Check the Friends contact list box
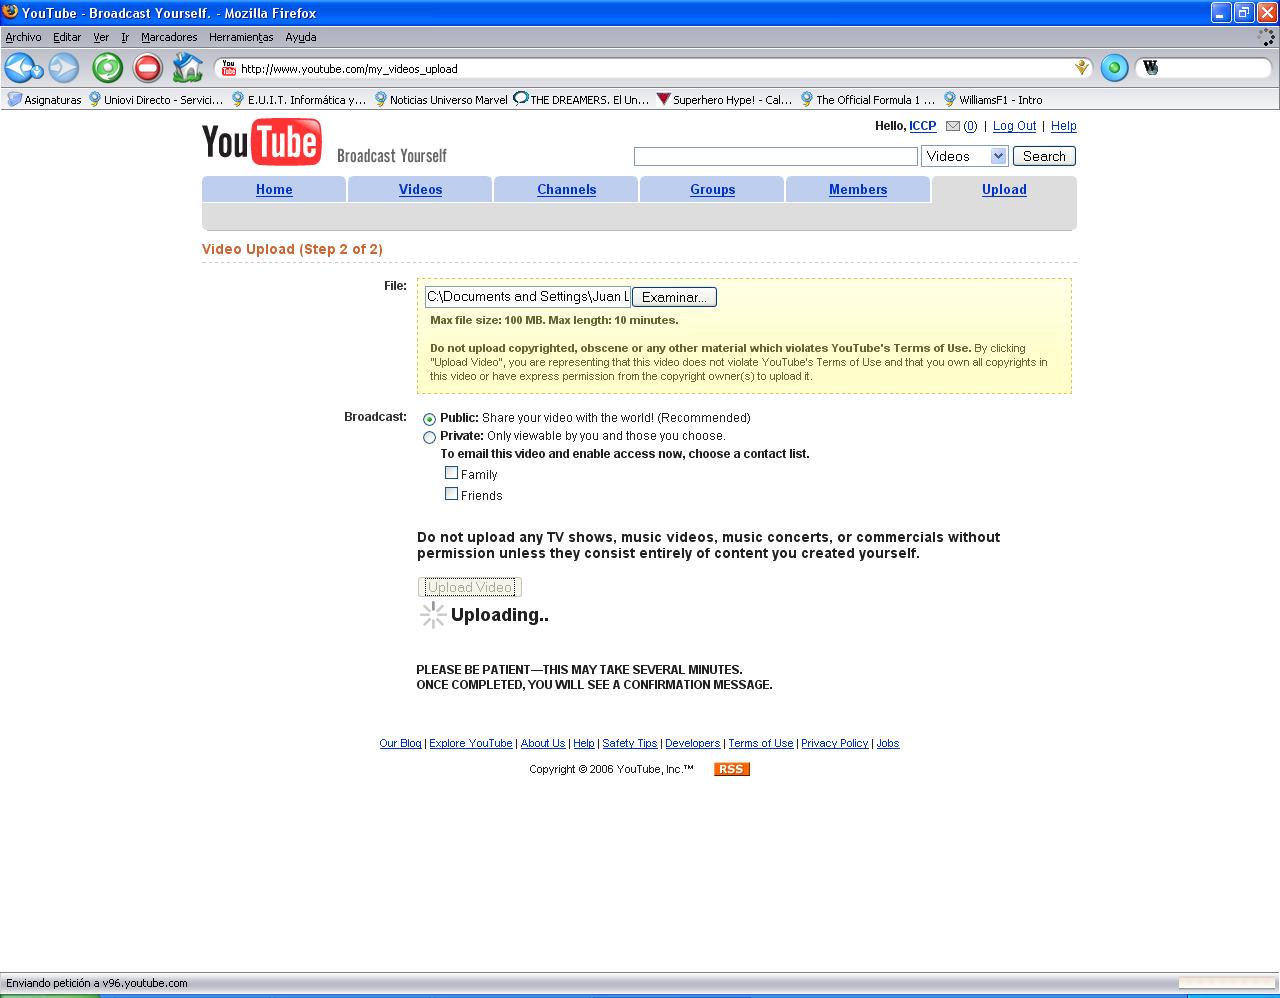The width and height of the screenshot is (1280, 998). 451,494
